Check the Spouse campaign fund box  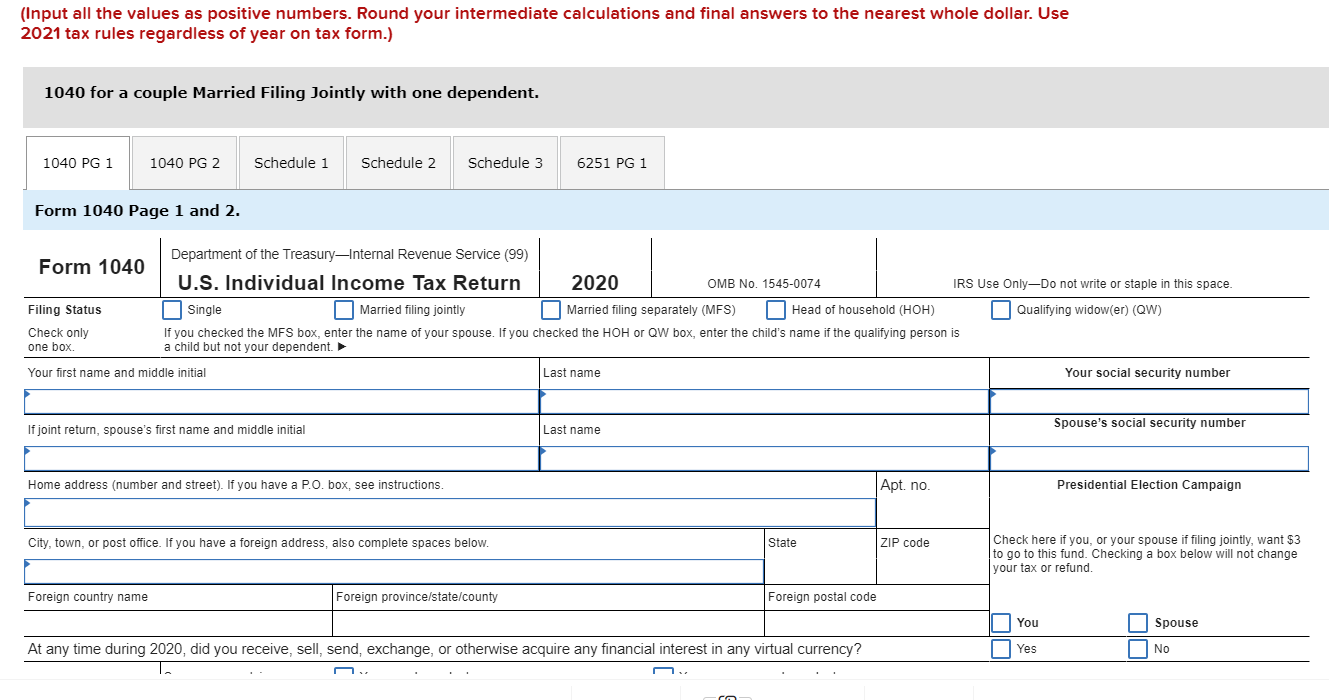pos(1138,623)
